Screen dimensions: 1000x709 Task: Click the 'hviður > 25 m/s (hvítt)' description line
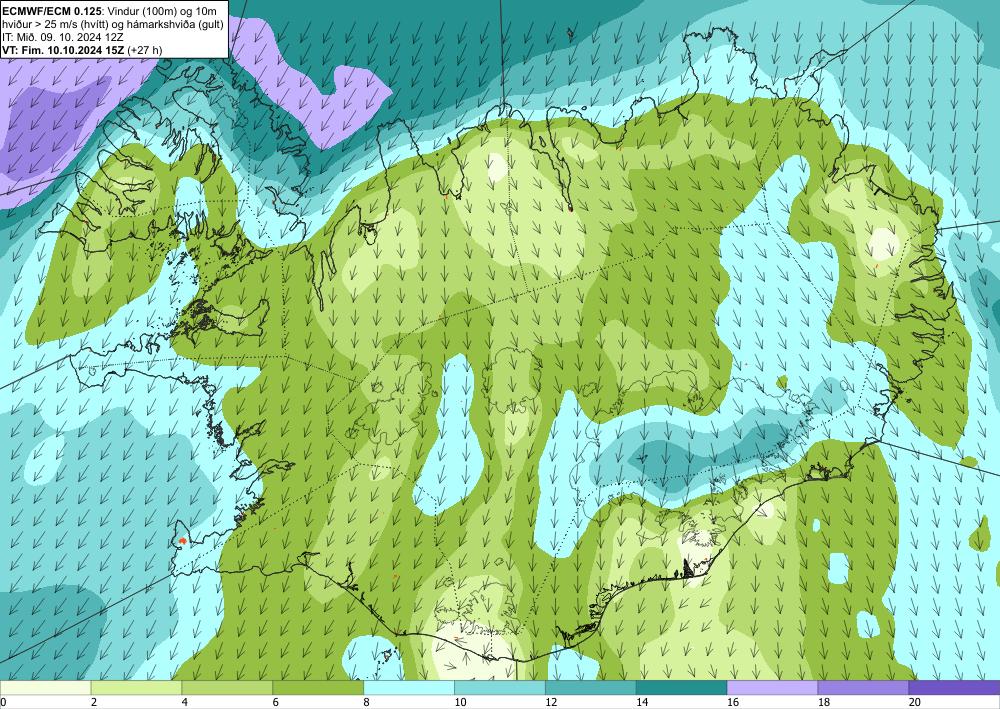tap(57, 24)
